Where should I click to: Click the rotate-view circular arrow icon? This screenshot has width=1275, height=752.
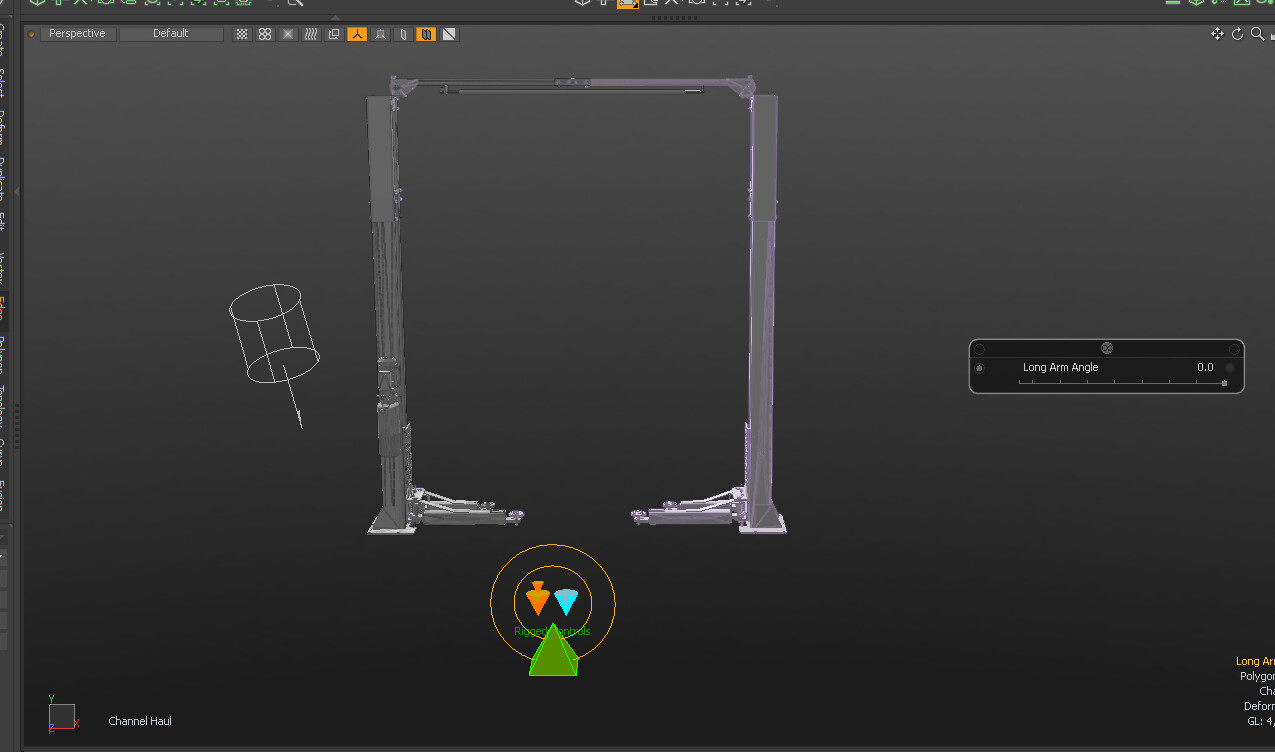click(1237, 34)
